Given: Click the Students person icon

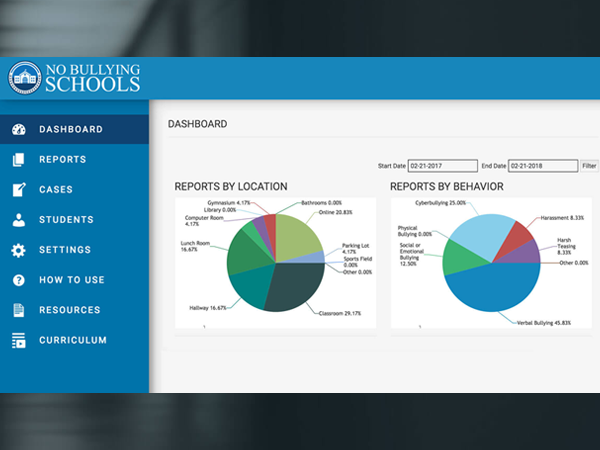Looking at the screenshot, I should [x=18, y=220].
